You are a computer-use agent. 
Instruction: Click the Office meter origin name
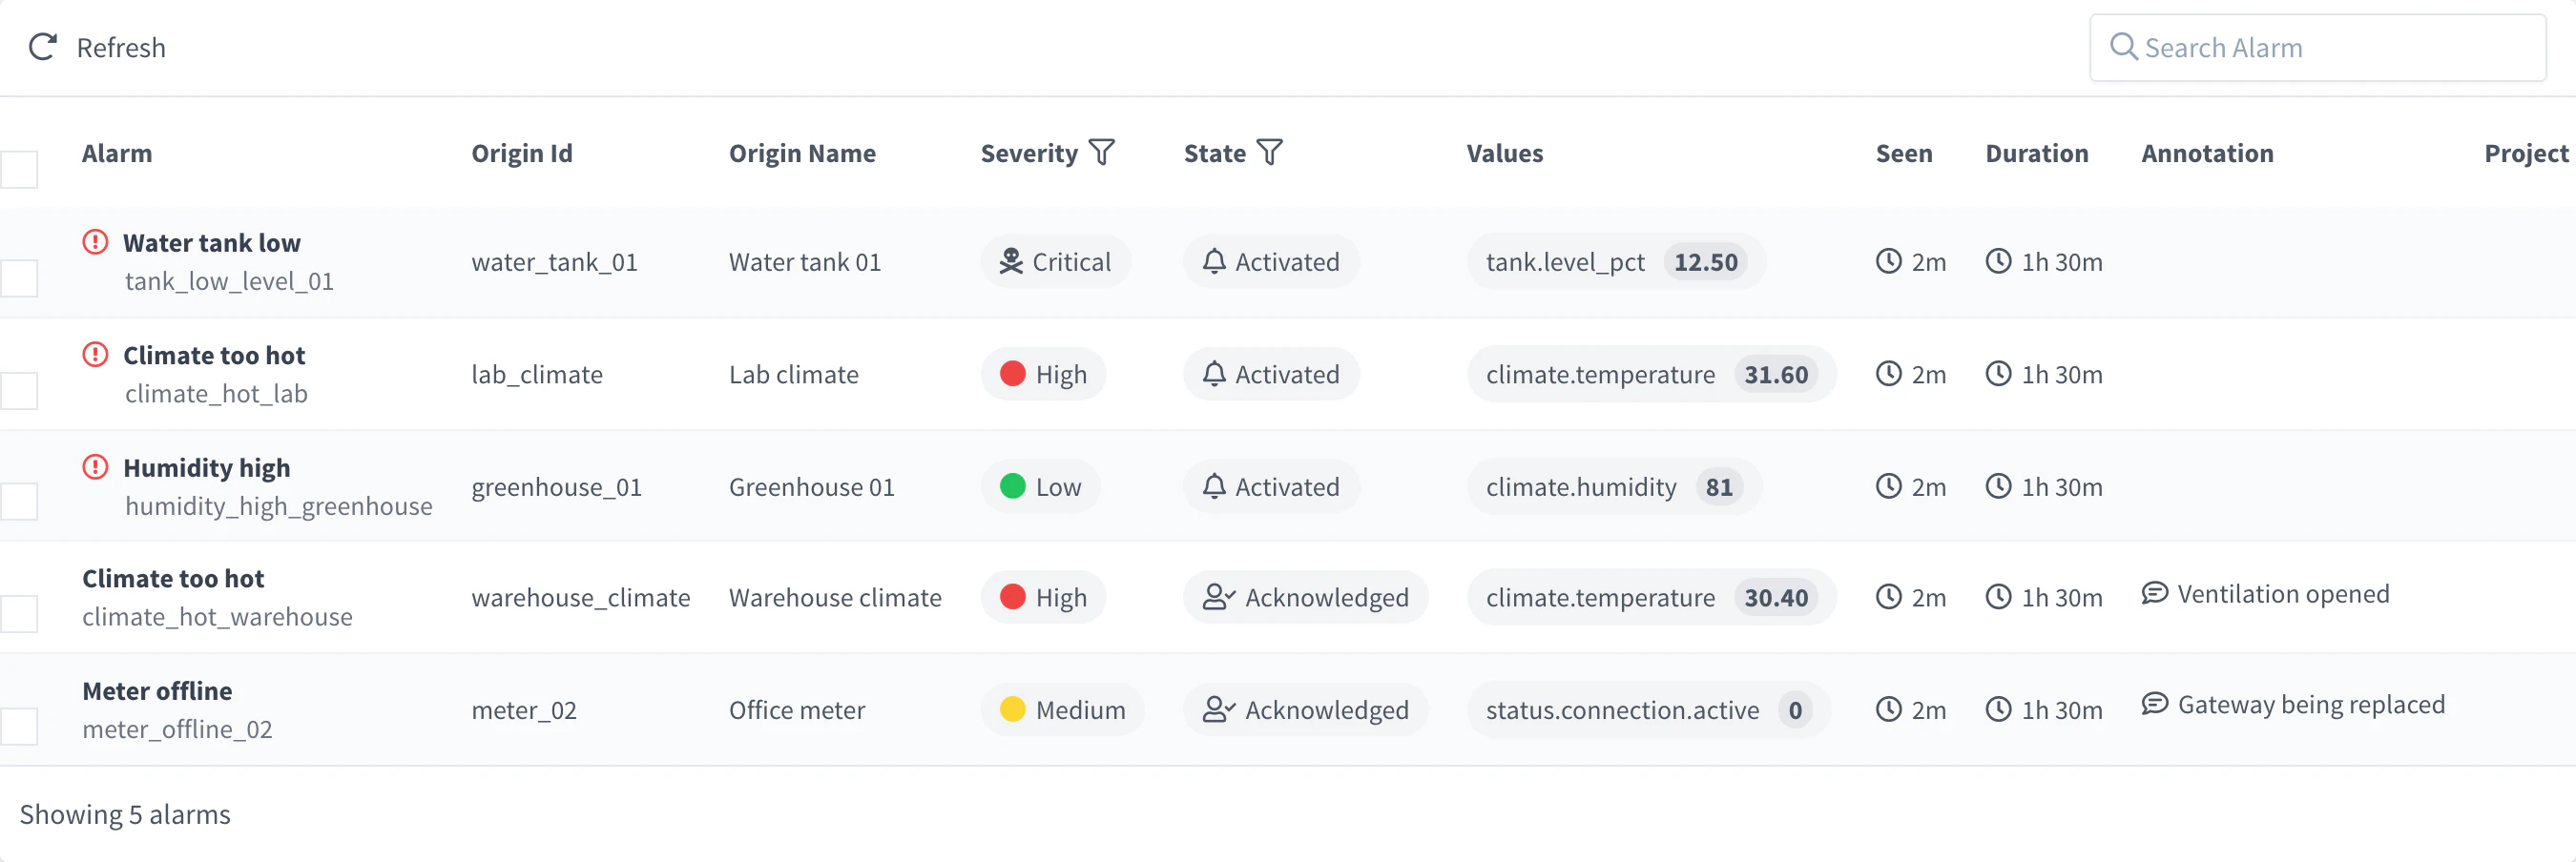point(797,709)
